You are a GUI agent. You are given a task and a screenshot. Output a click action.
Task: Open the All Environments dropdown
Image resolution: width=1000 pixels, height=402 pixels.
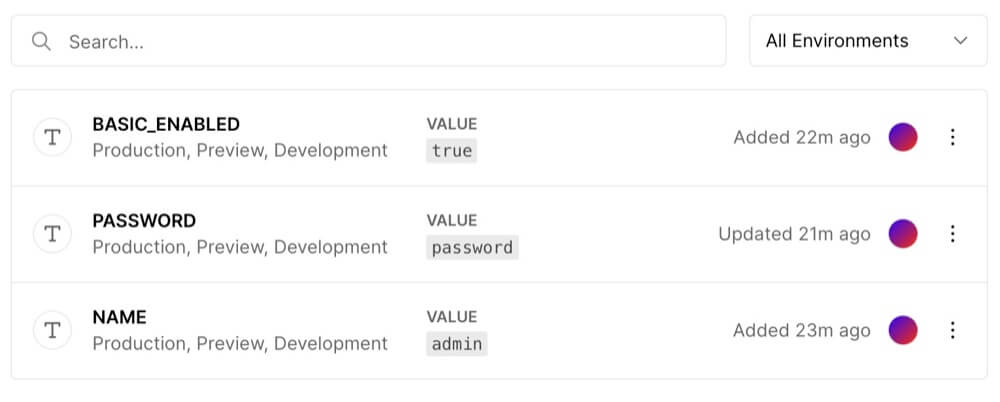point(866,41)
